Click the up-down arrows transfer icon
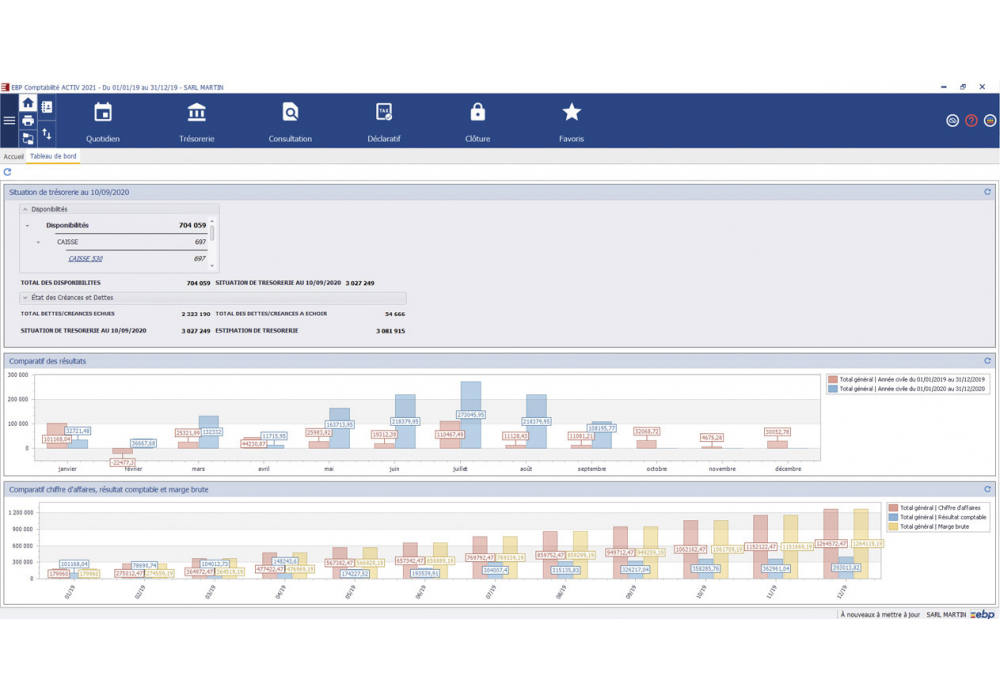The width and height of the screenshot is (1000, 700). click(47, 134)
